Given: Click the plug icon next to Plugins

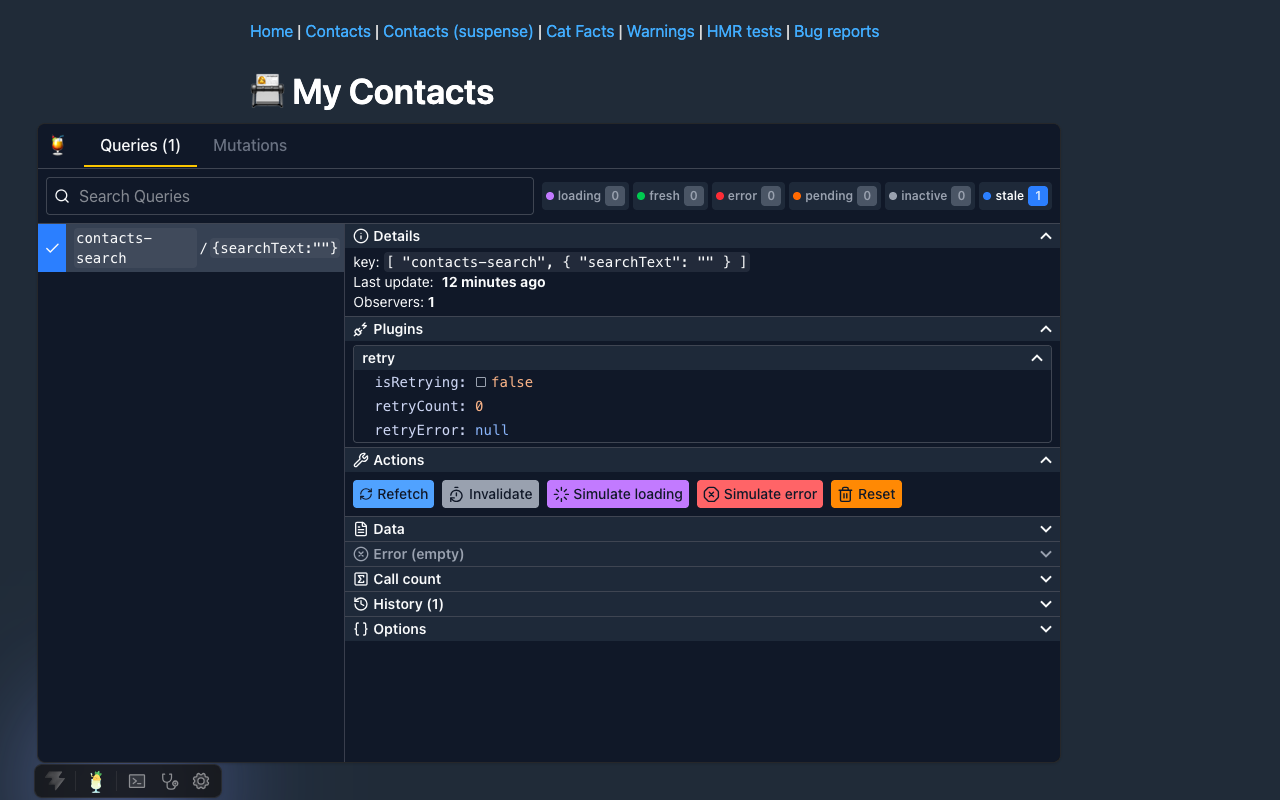Looking at the screenshot, I should click(x=361, y=329).
